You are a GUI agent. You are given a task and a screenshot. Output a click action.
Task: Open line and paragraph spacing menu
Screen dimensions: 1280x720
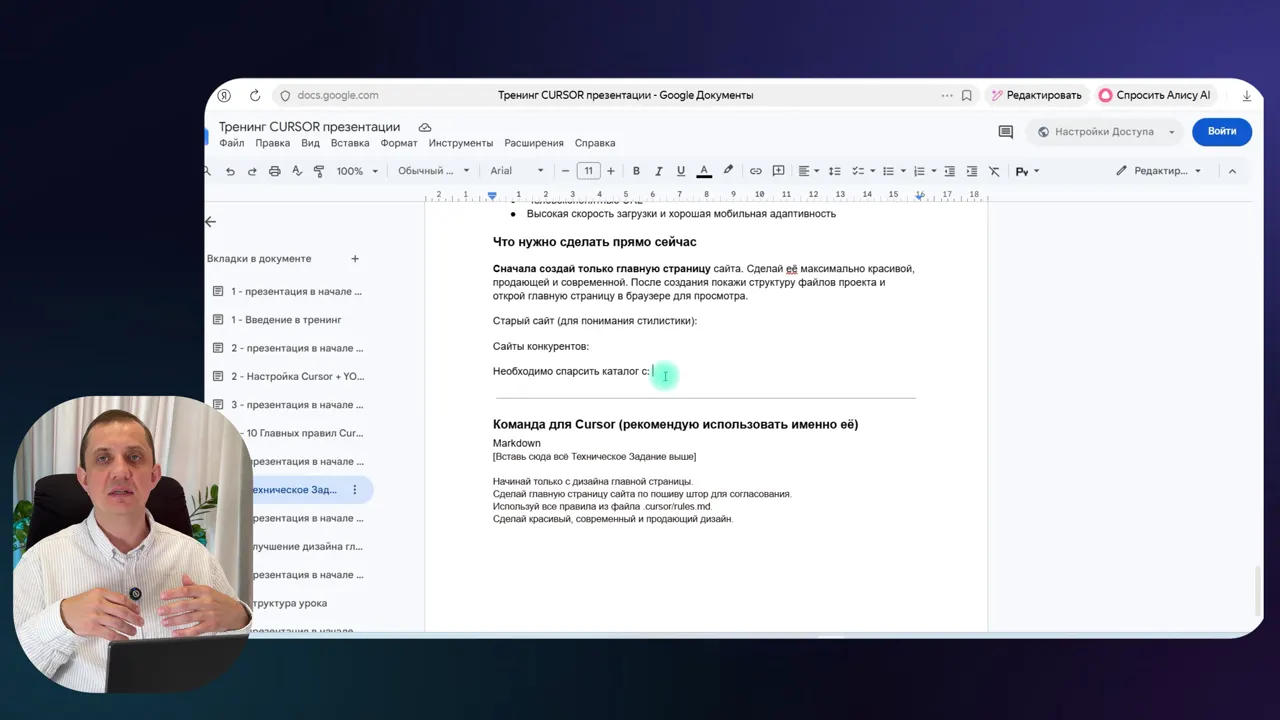point(835,171)
